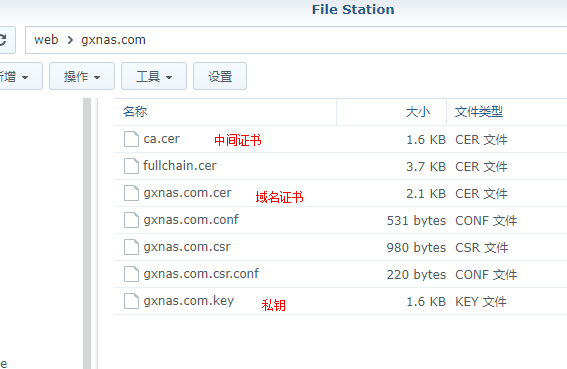Click the '531 bytes' size value
This screenshot has width=567, height=369.
tap(416, 221)
